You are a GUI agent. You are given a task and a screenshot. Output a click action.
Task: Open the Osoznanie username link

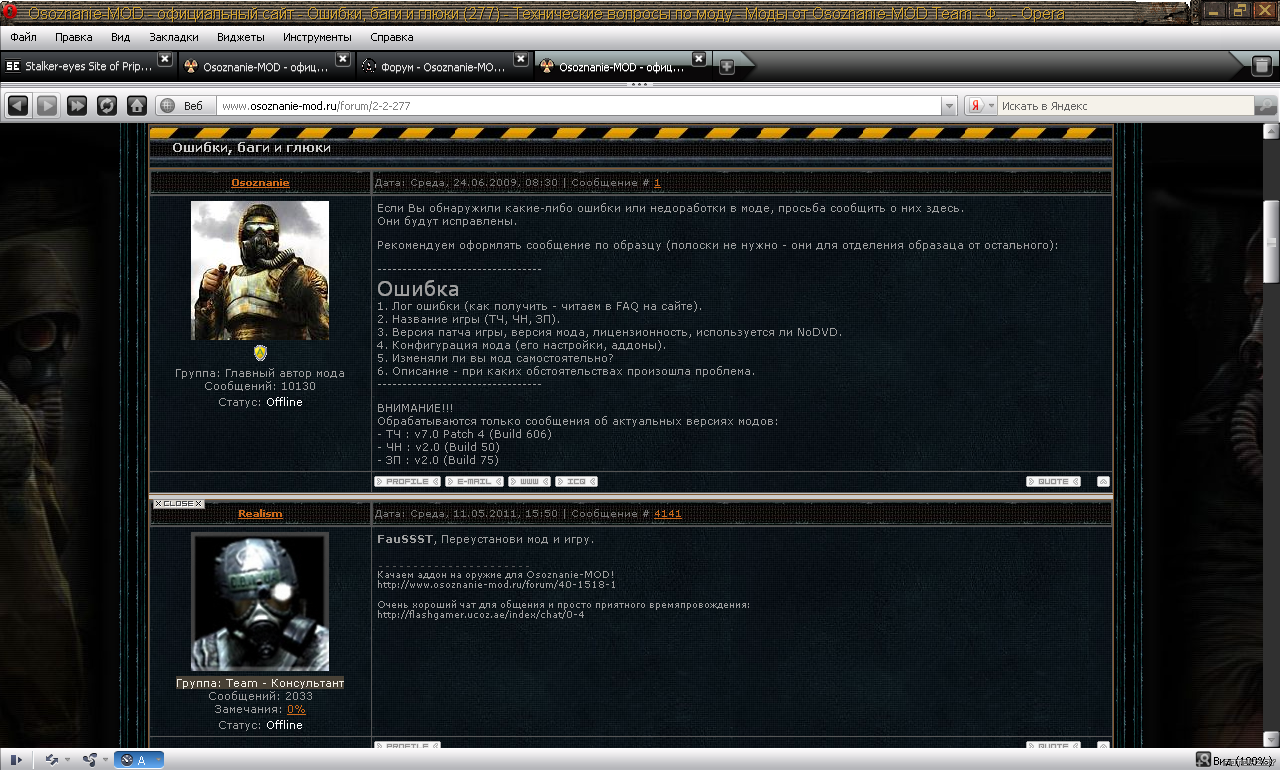pos(260,183)
